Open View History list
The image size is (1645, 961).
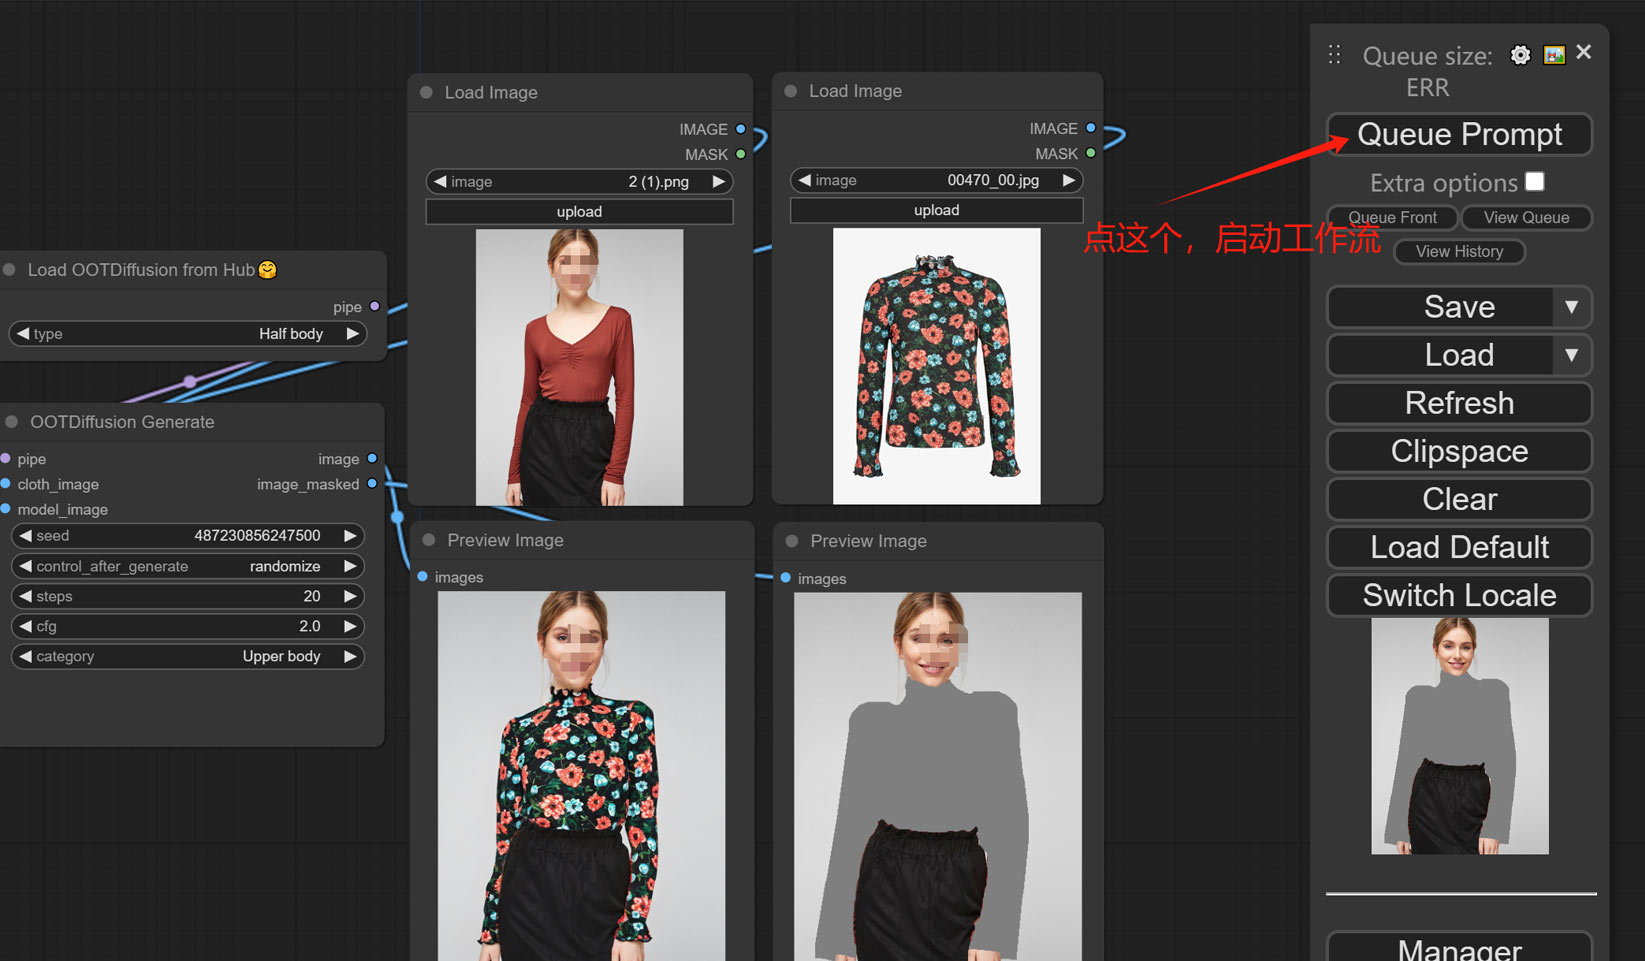tap(1459, 251)
